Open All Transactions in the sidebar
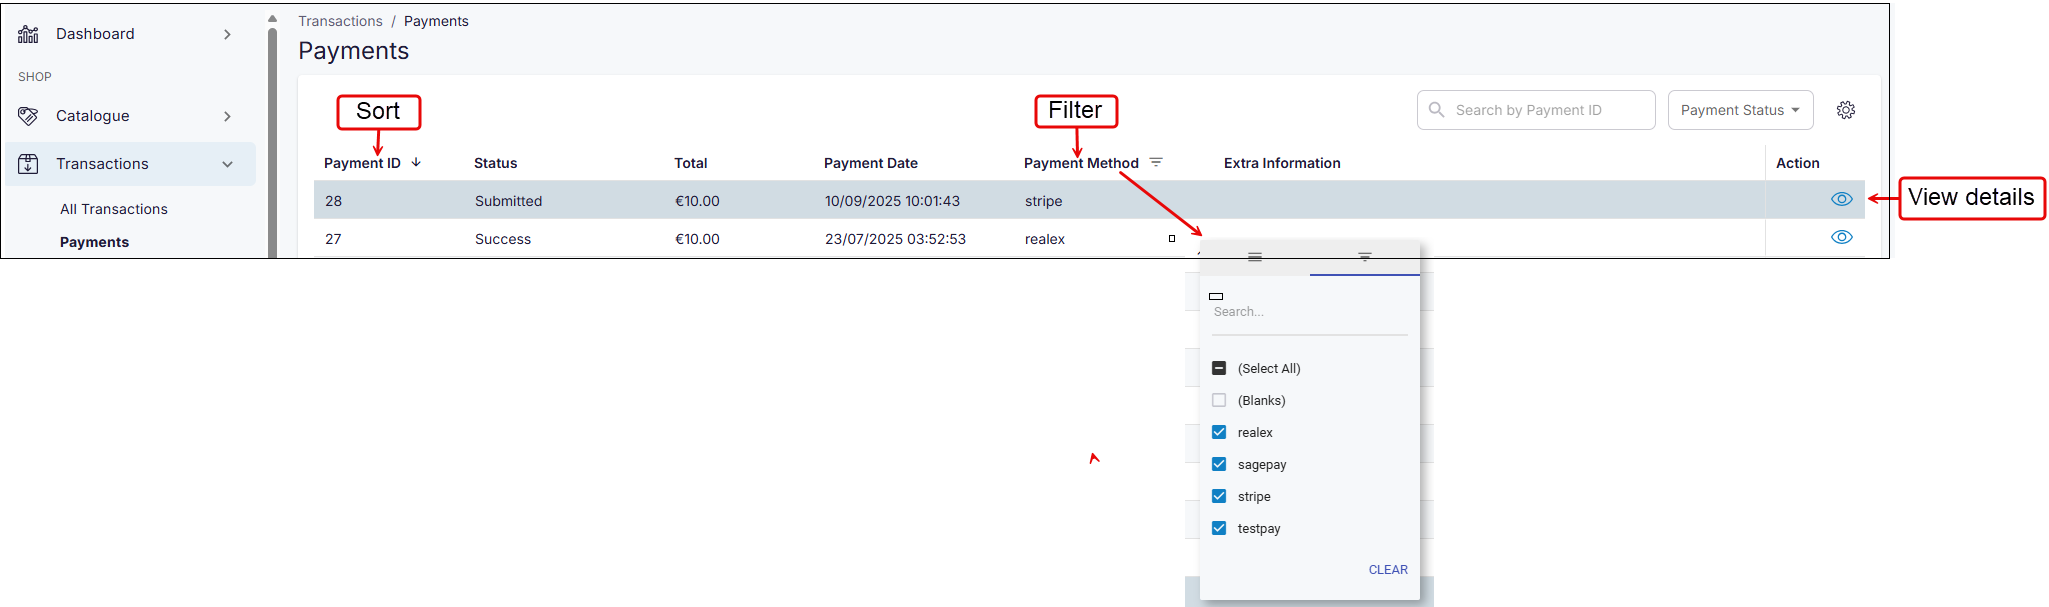The width and height of the screenshot is (2049, 607). click(114, 209)
